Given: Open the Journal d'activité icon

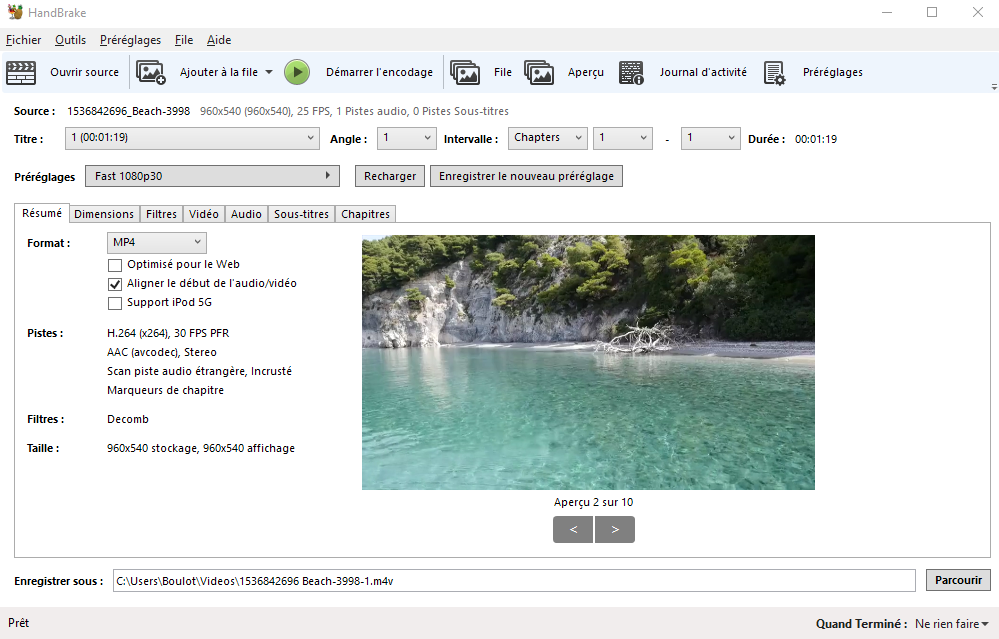Looking at the screenshot, I should point(631,72).
